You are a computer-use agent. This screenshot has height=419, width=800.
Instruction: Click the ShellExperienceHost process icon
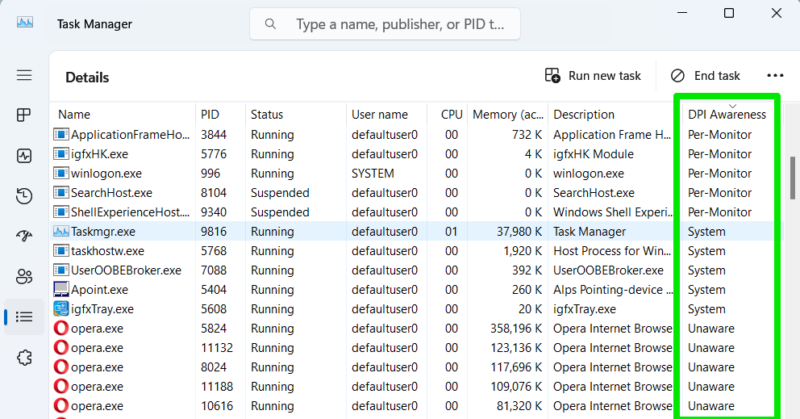(x=61, y=212)
